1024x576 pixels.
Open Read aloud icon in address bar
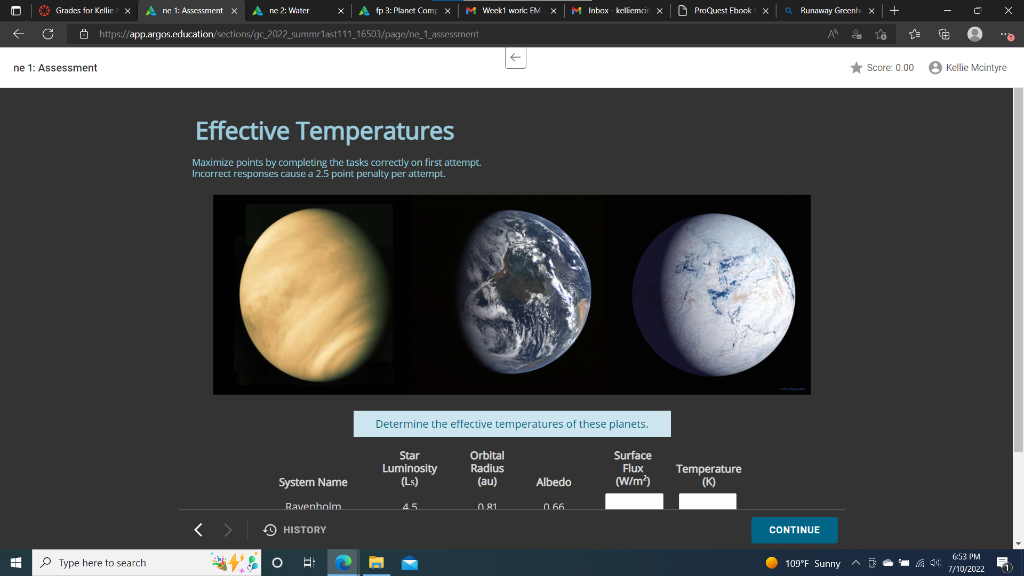click(833, 34)
